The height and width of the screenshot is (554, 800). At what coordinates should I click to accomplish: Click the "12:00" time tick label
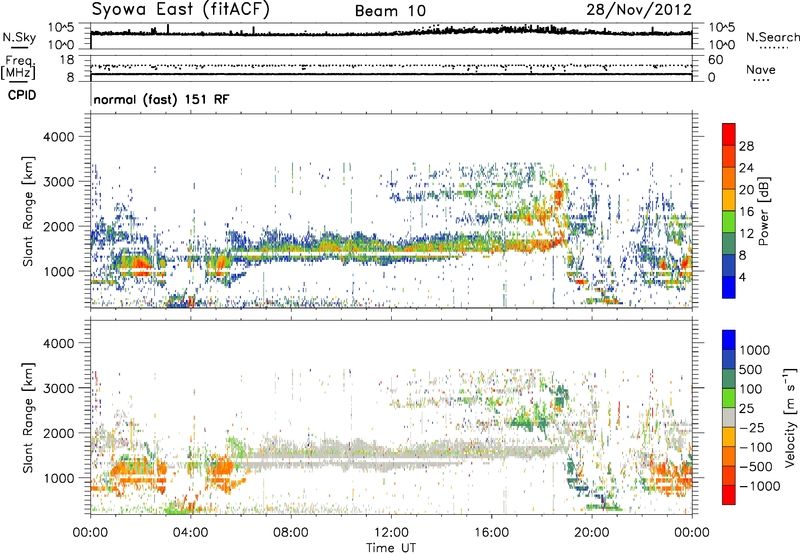(391, 533)
